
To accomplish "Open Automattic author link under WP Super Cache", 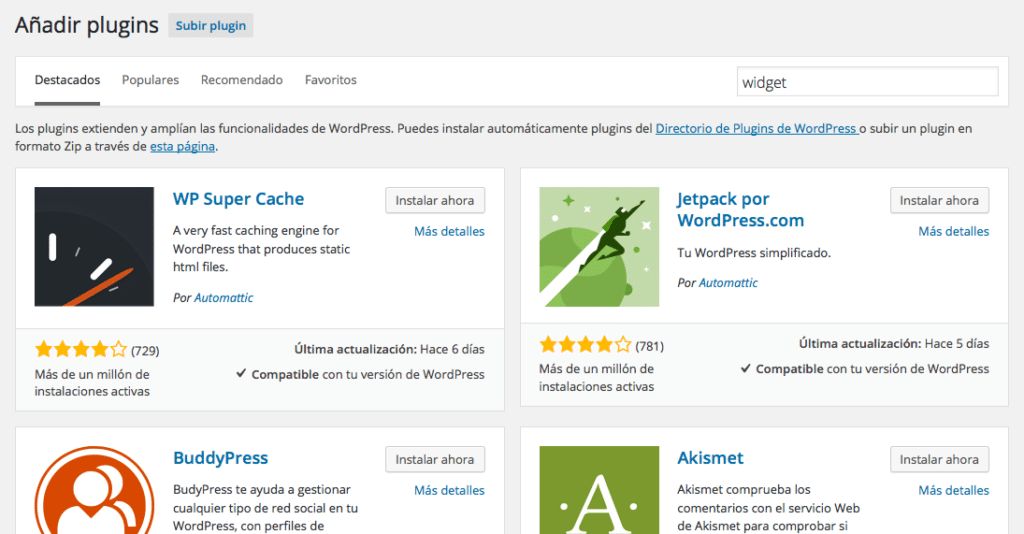I will pyautogui.click(x=223, y=298).
